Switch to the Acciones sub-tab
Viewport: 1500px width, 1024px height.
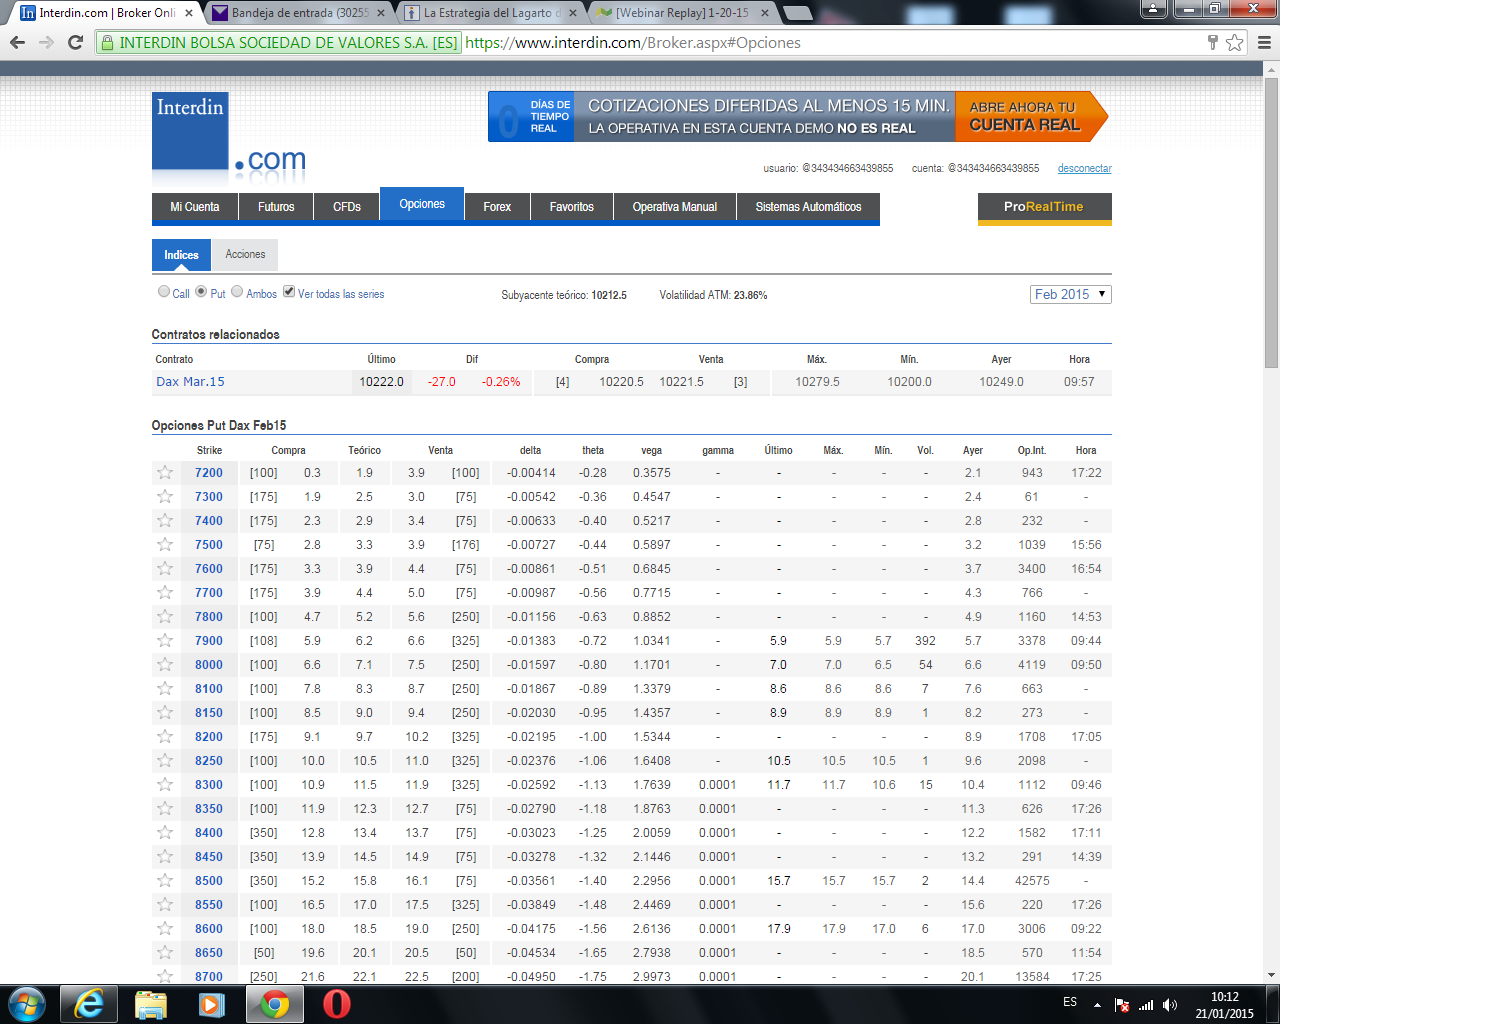(245, 254)
